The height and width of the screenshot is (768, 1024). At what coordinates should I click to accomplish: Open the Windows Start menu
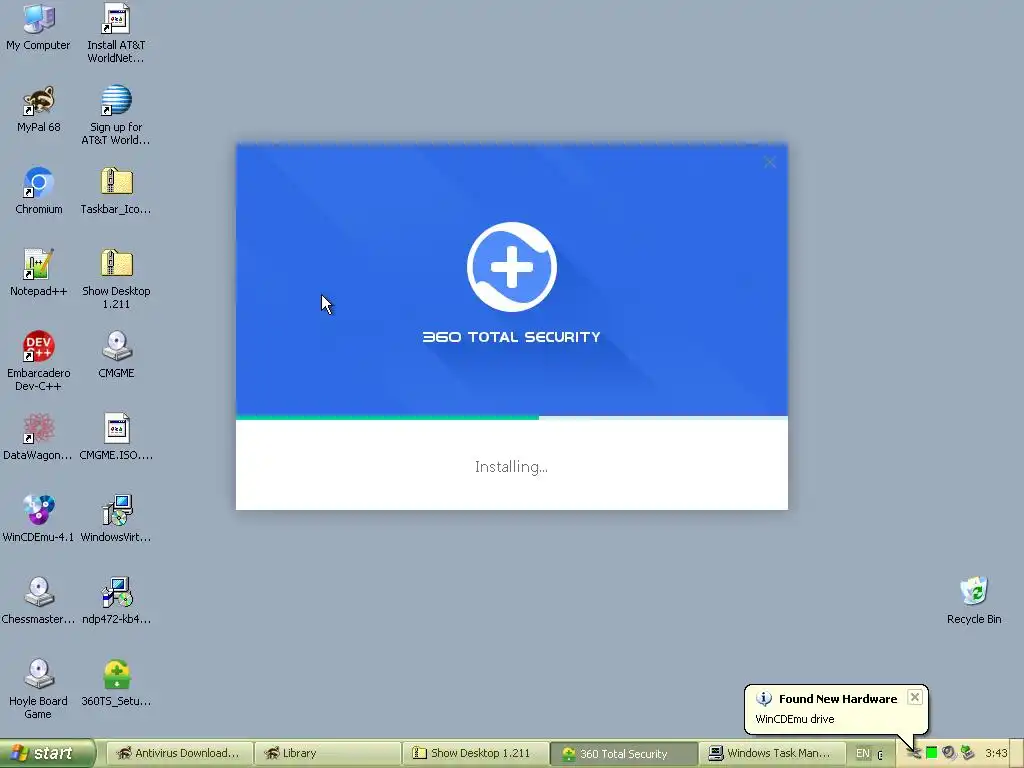(47, 754)
